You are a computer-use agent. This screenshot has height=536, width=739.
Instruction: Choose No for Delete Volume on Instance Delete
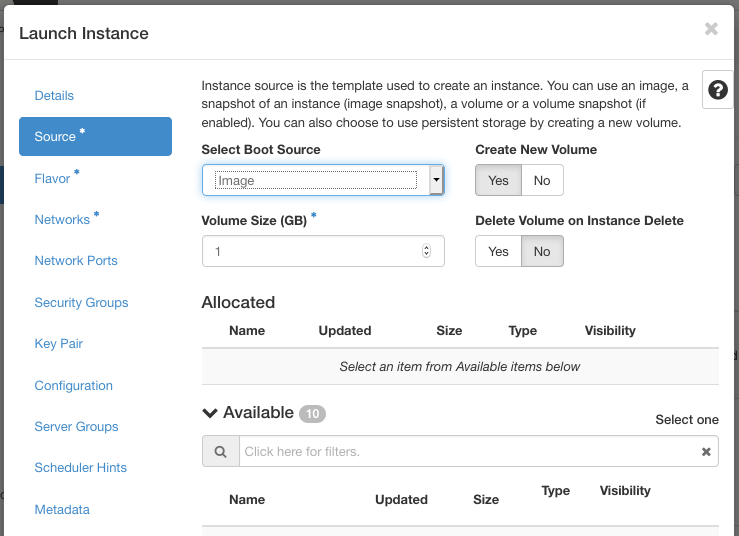point(542,251)
